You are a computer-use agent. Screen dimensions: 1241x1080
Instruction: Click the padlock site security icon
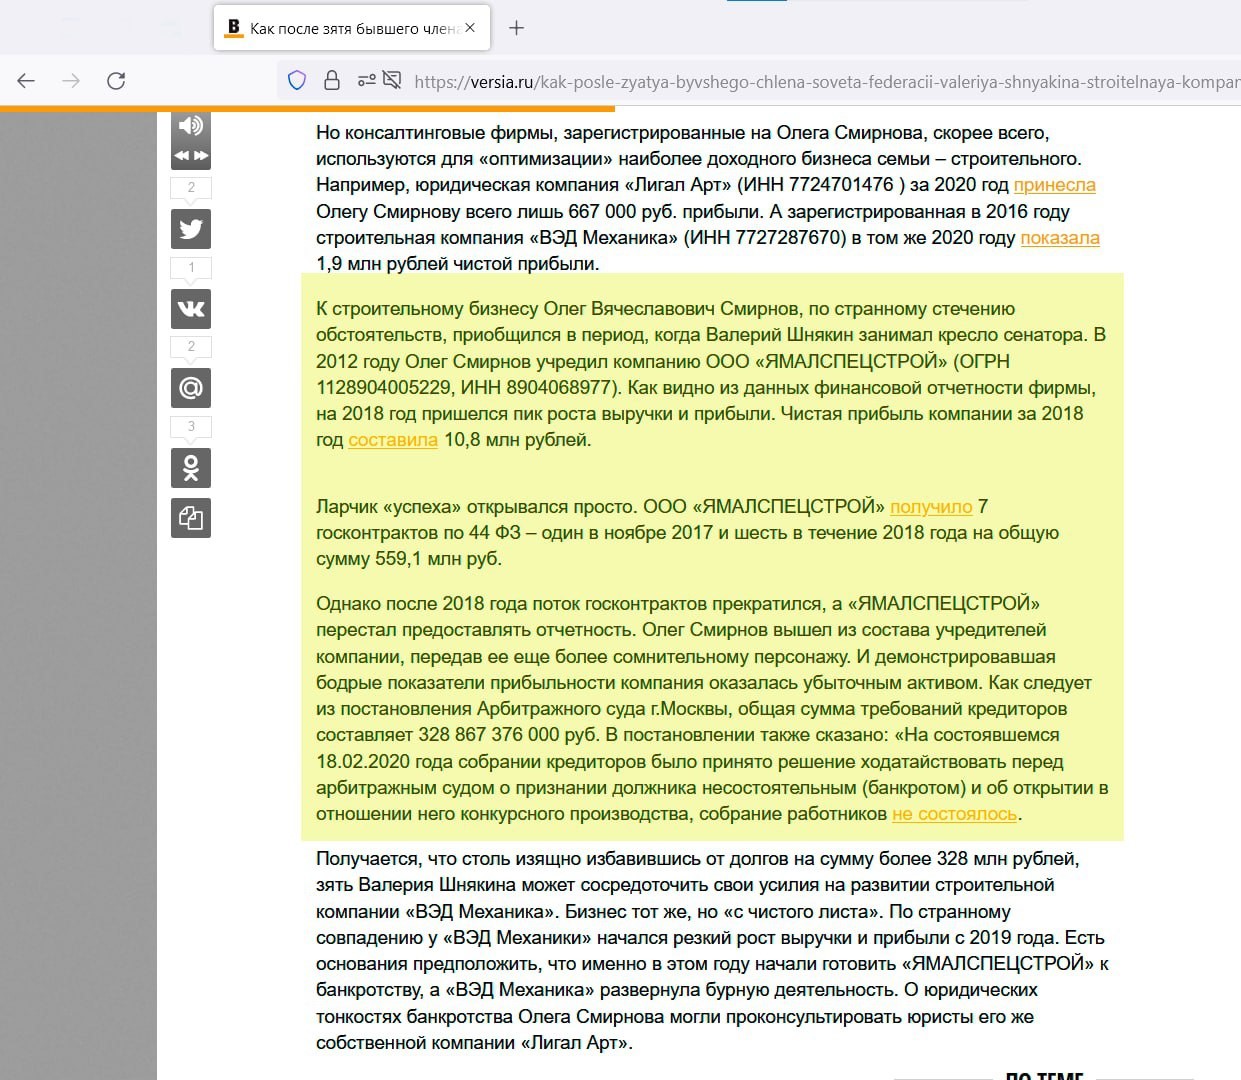pos(332,81)
